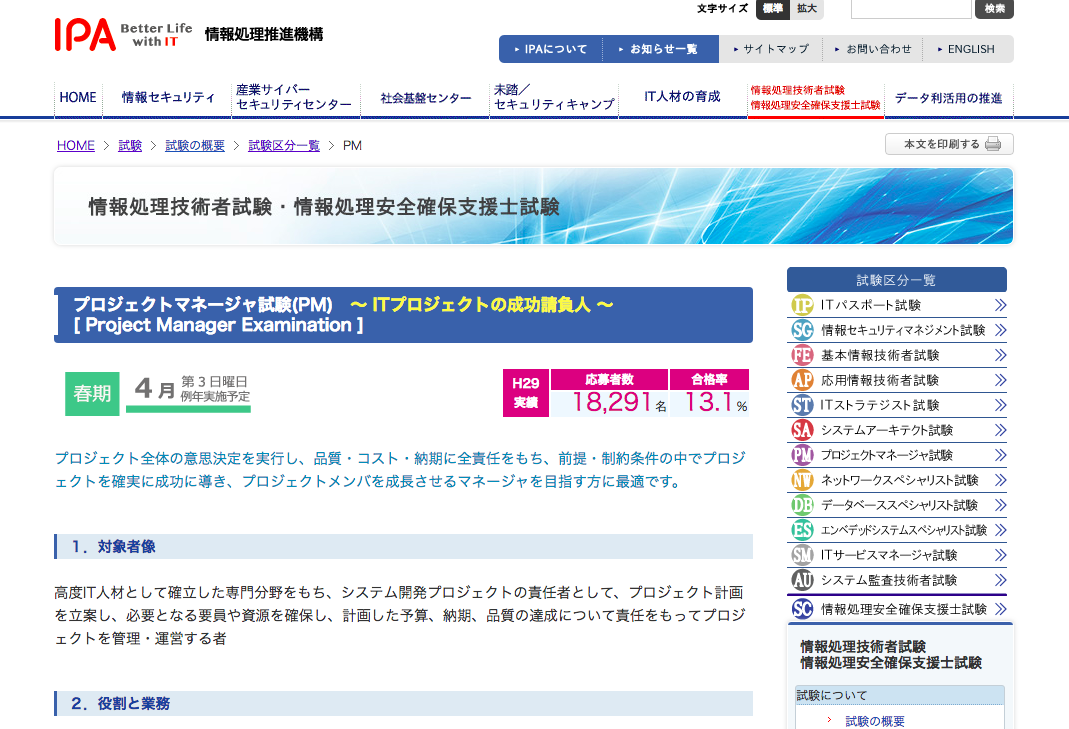Click the chevron on the 情報セキュリティマネジメント試験 row
The height and width of the screenshot is (729, 1069).
[1000, 330]
